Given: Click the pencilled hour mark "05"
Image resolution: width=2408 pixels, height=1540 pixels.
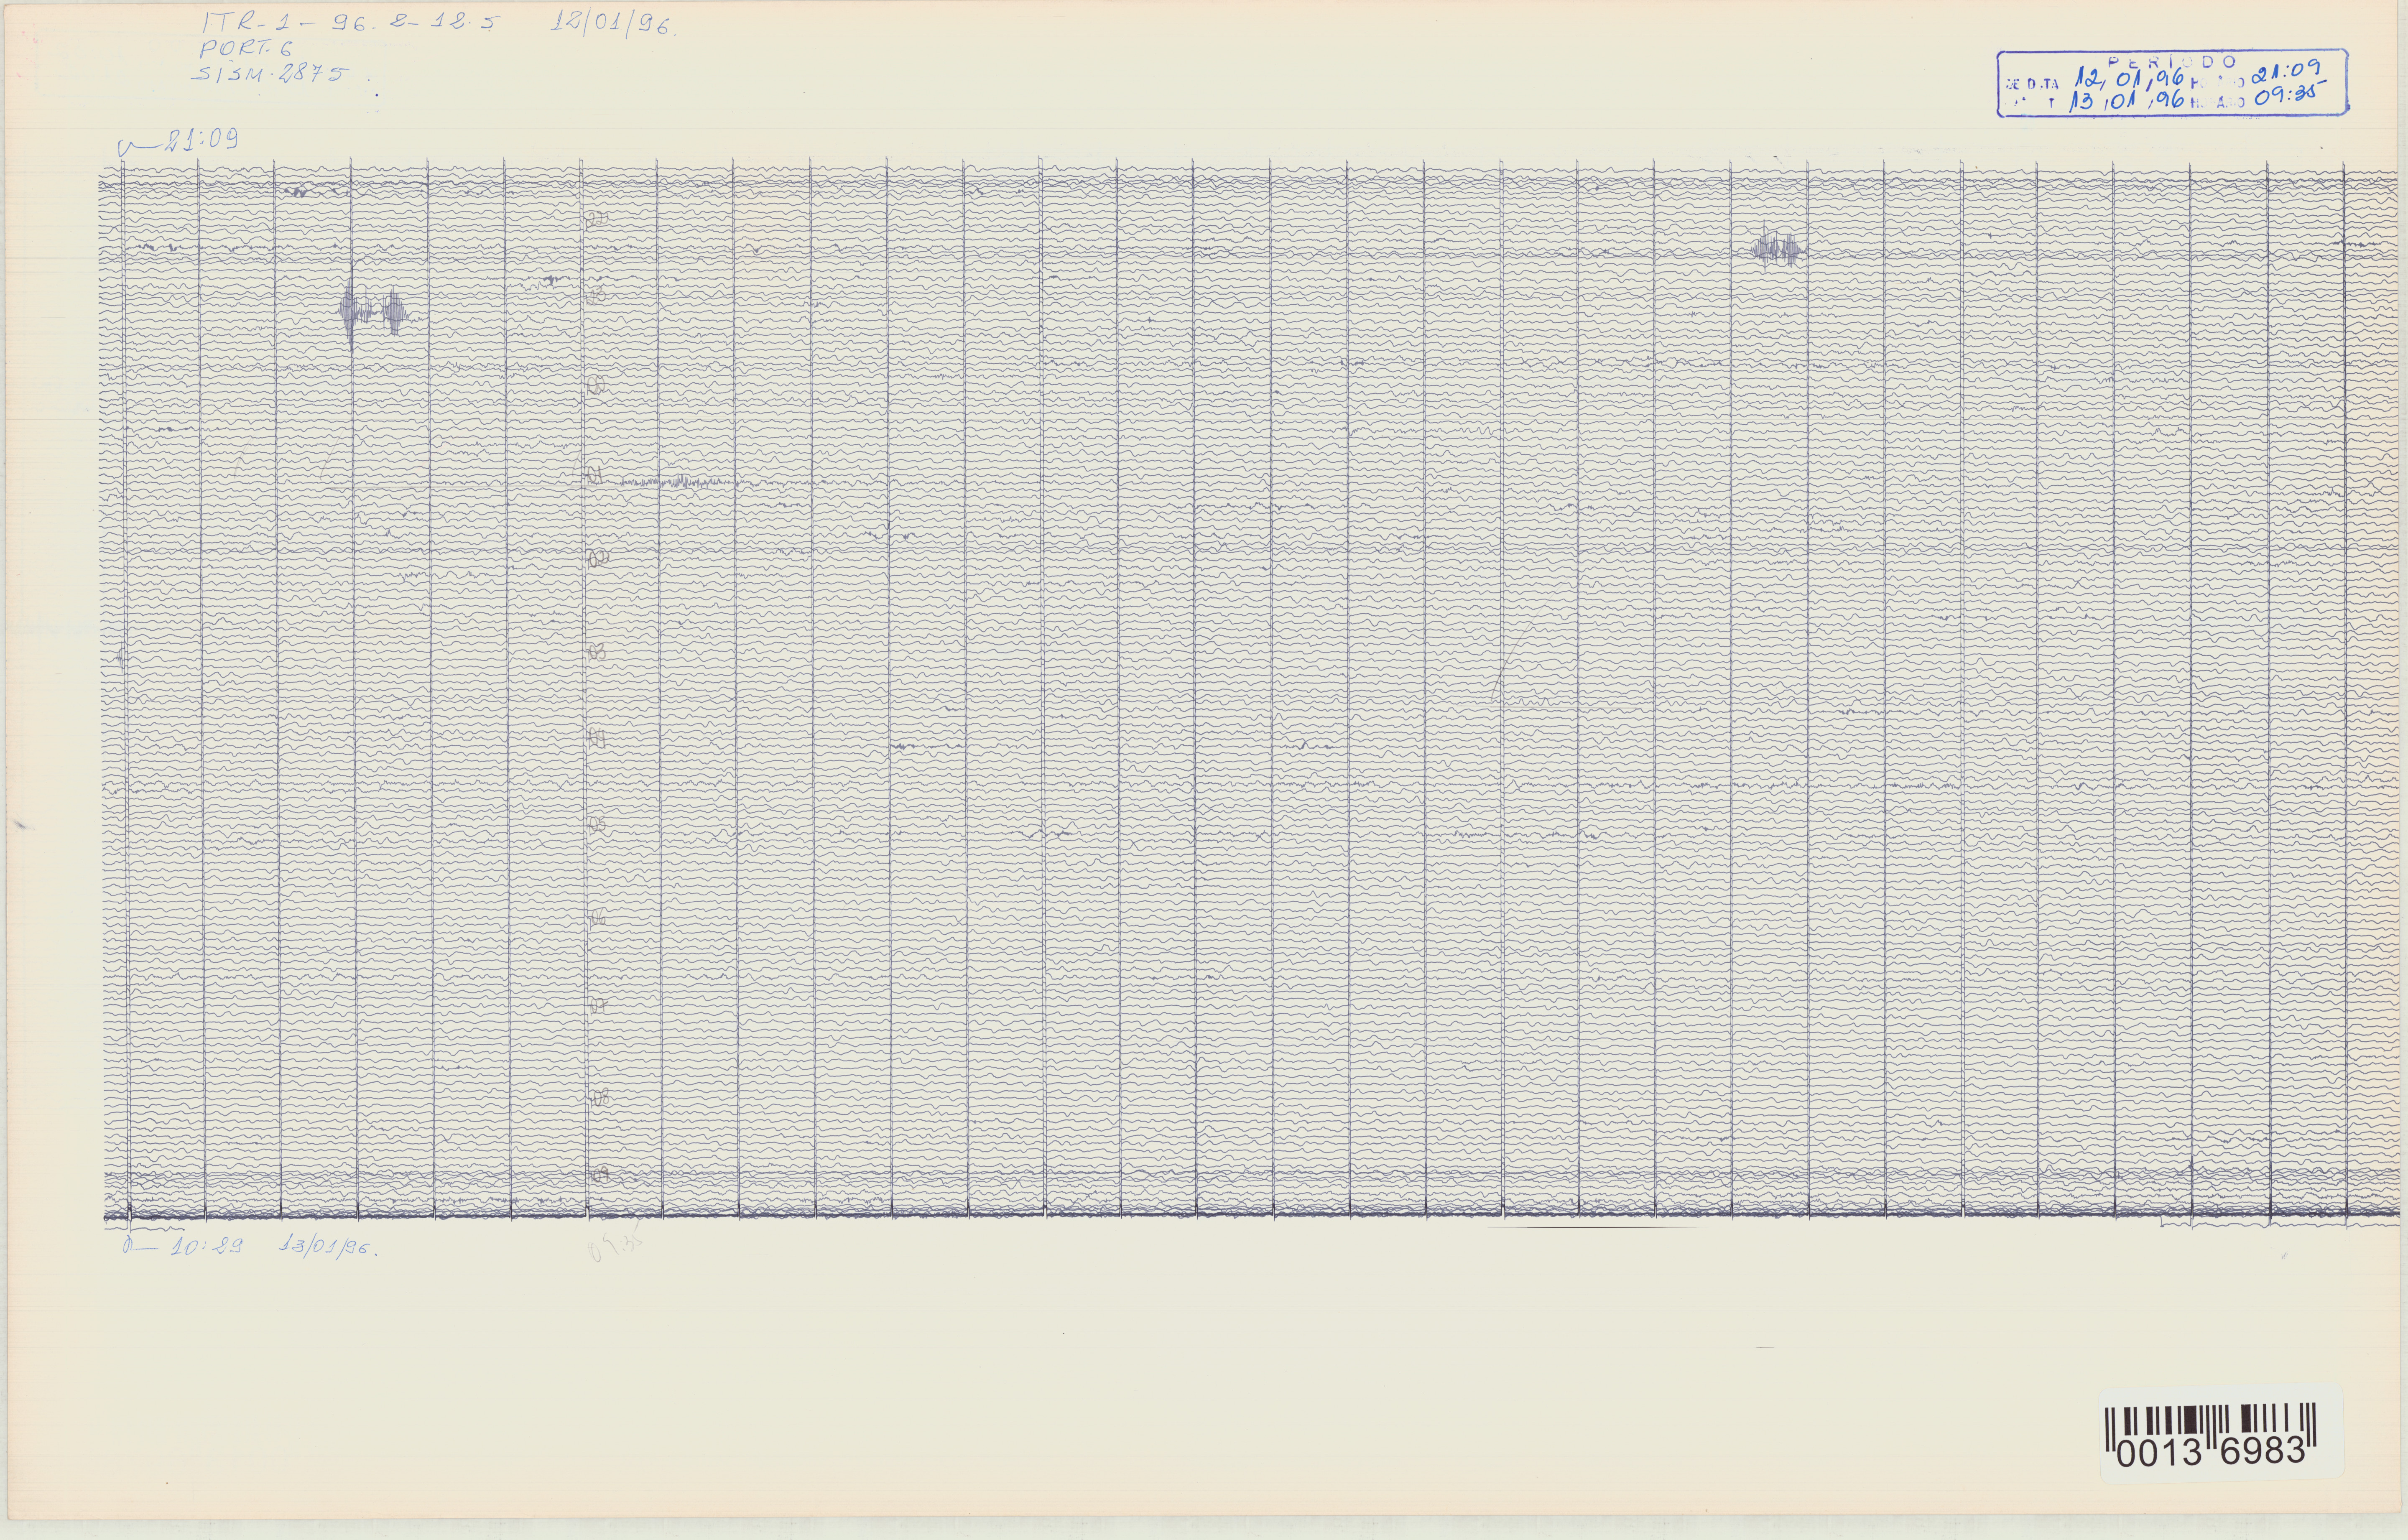Looking at the screenshot, I should [598, 824].
